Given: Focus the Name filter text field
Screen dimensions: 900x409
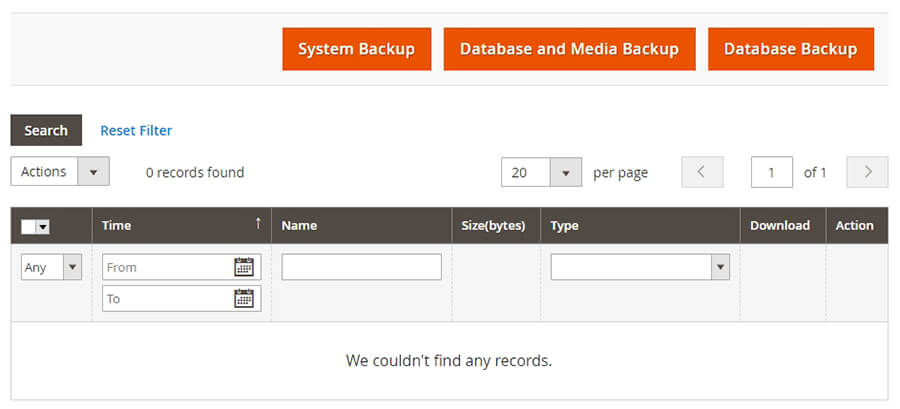Looking at the screenshot, I should click(x=361, y=267).
